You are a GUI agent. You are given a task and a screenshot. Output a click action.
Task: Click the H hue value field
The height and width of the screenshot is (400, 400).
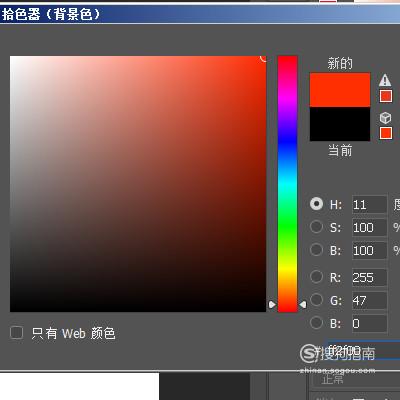(370, 204)
